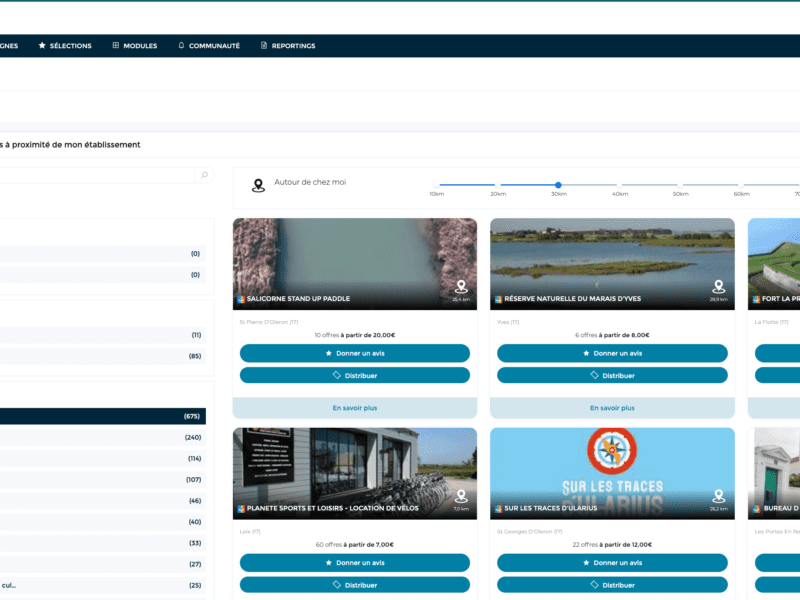Viewport: 800px width, 600px height.
Task: Donner un avis for Planete Sports et Loisirs
Action: coord(355,563)
